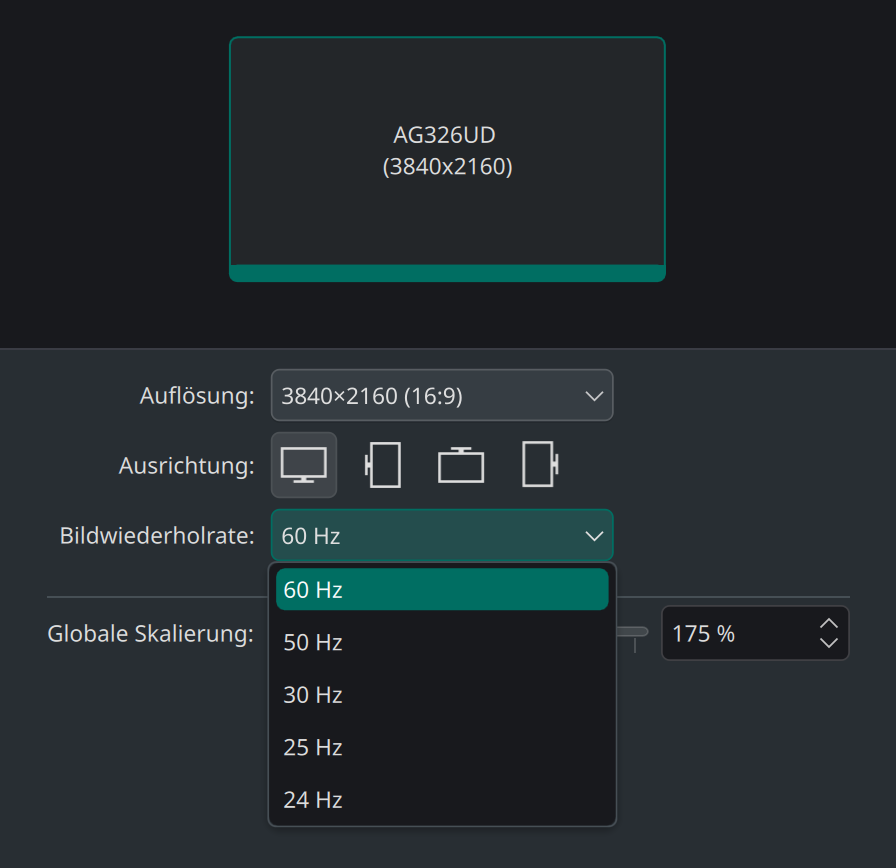Viewport: 896px width, 868px height.
Task: Click the Auflösung label
Action: (197, 395)
